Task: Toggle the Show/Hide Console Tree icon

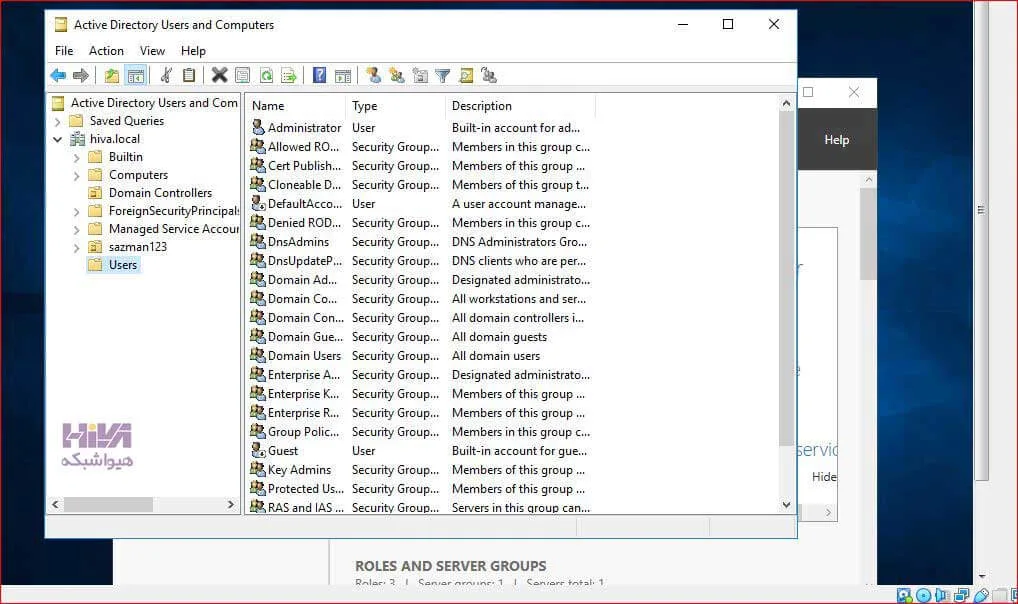Action: click(136, 75)
